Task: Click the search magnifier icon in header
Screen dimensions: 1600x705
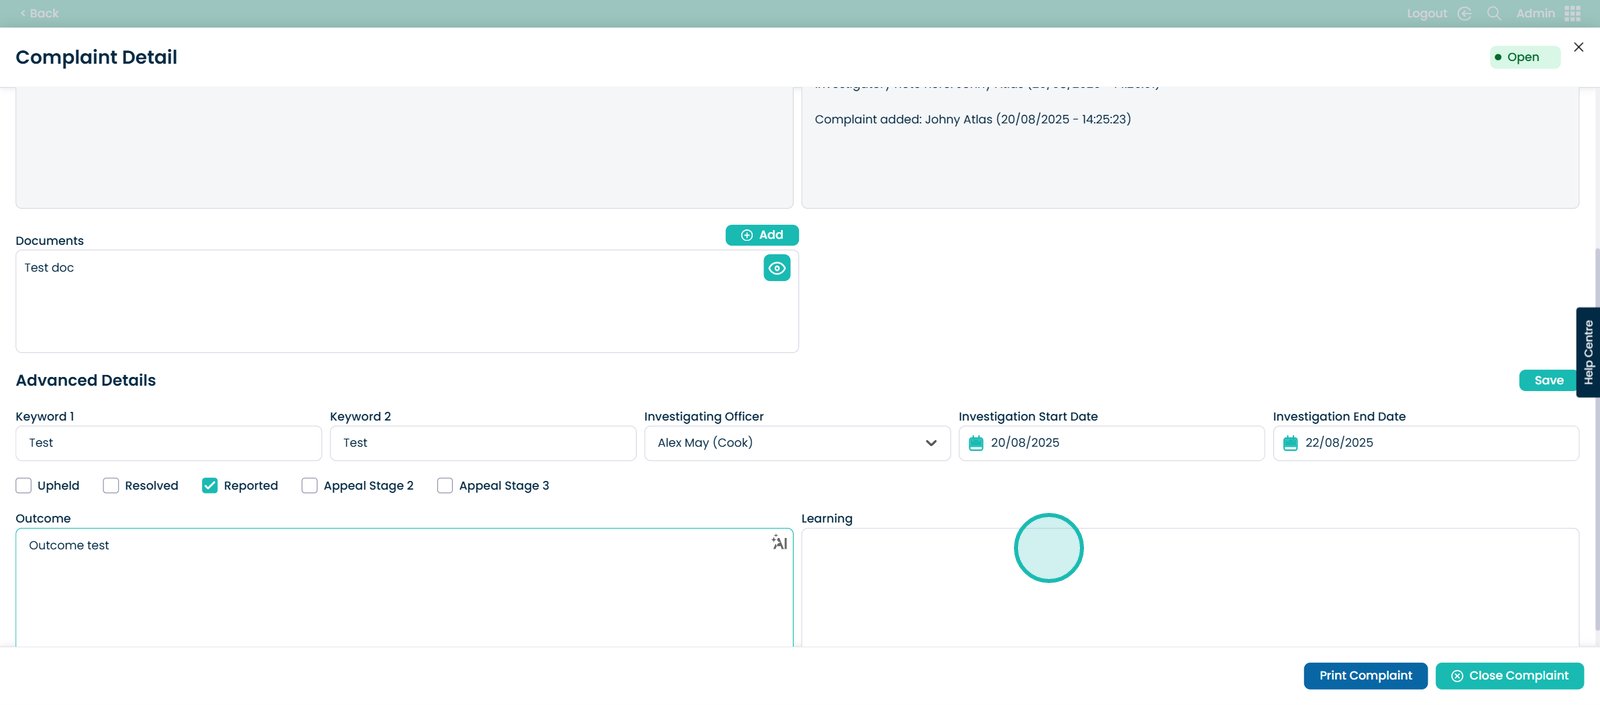Action: pos(1494,14)
